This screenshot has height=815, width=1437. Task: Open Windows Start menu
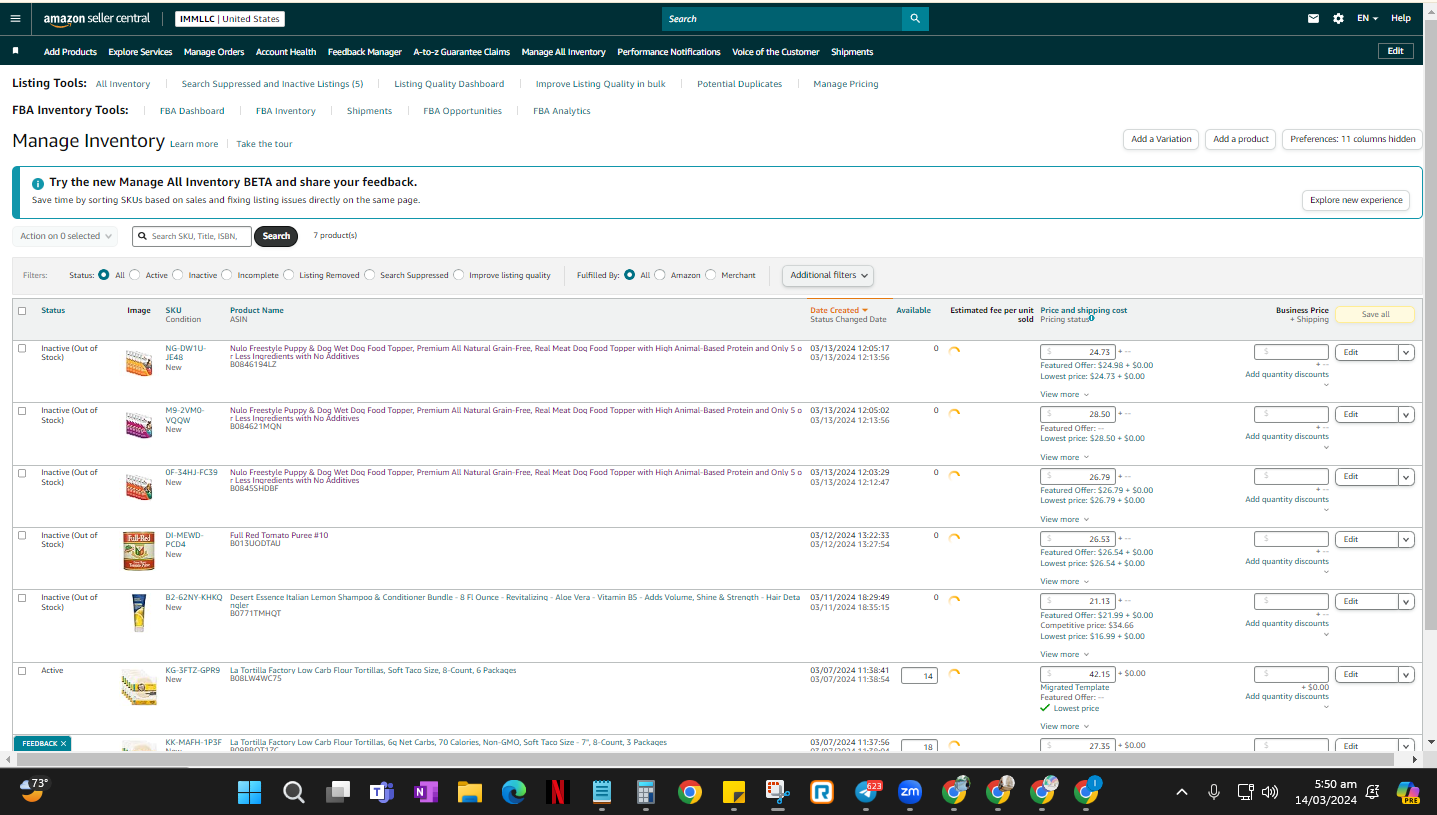[249, 793]
